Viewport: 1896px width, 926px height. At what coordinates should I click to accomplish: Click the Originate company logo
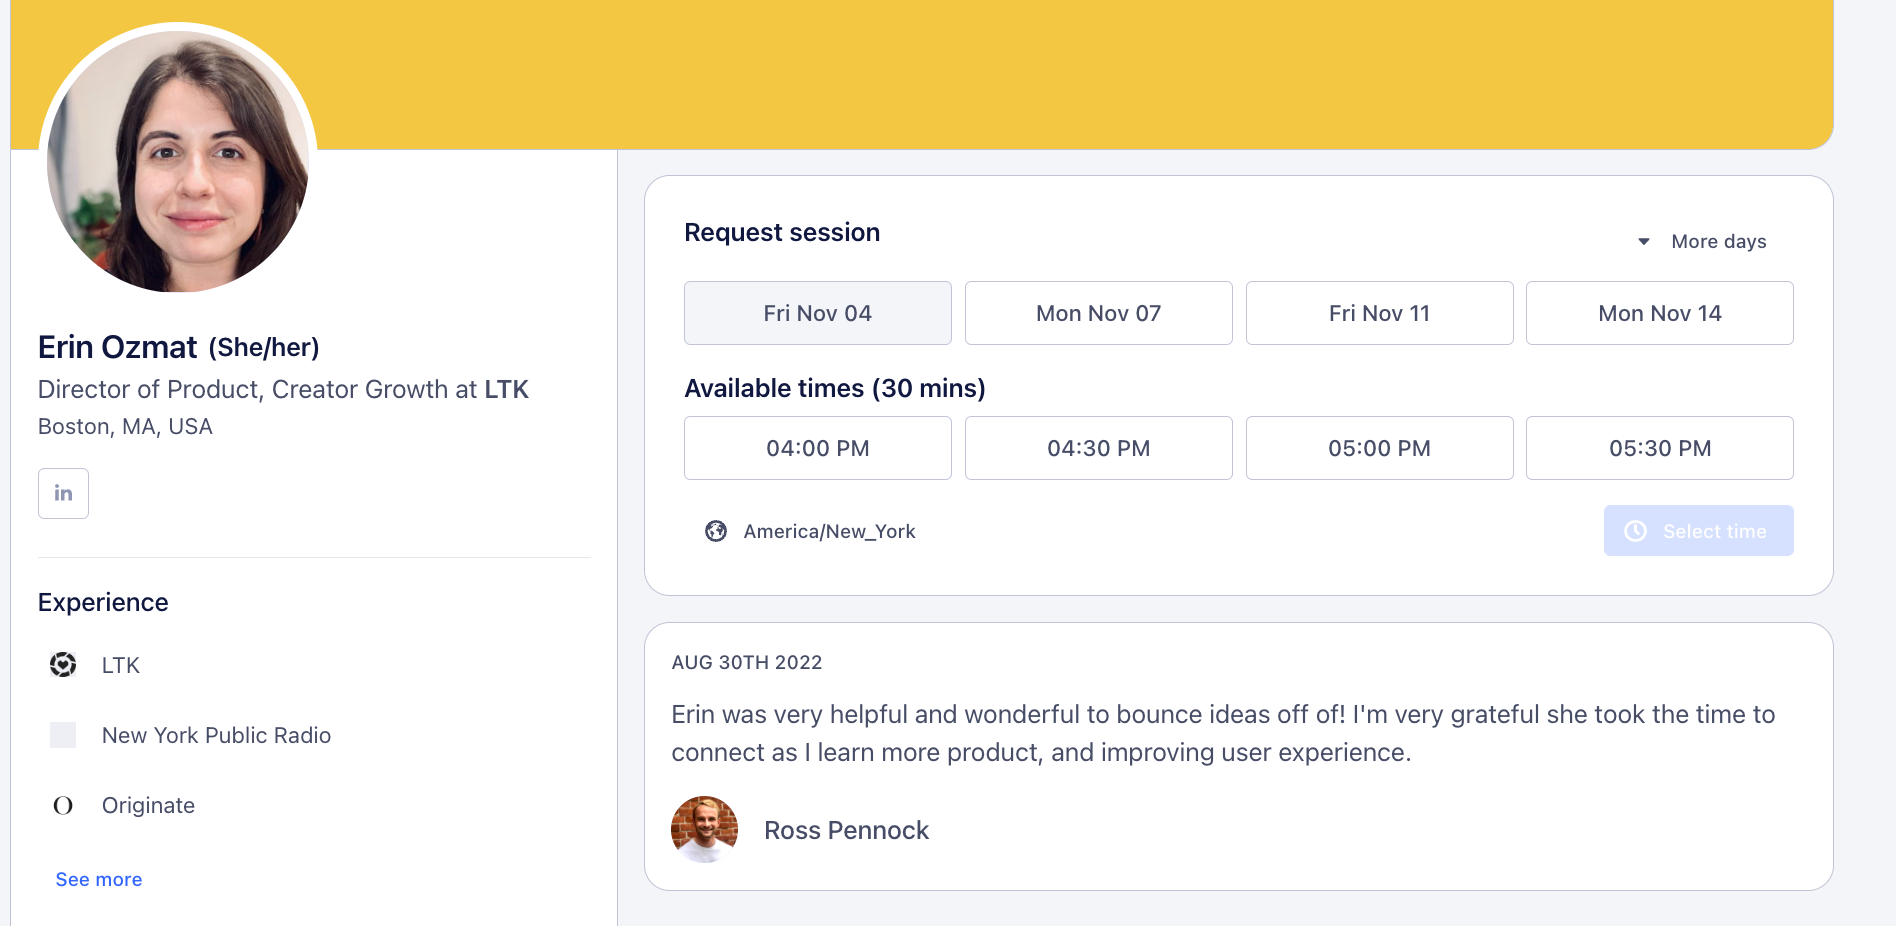pos(63,805)
